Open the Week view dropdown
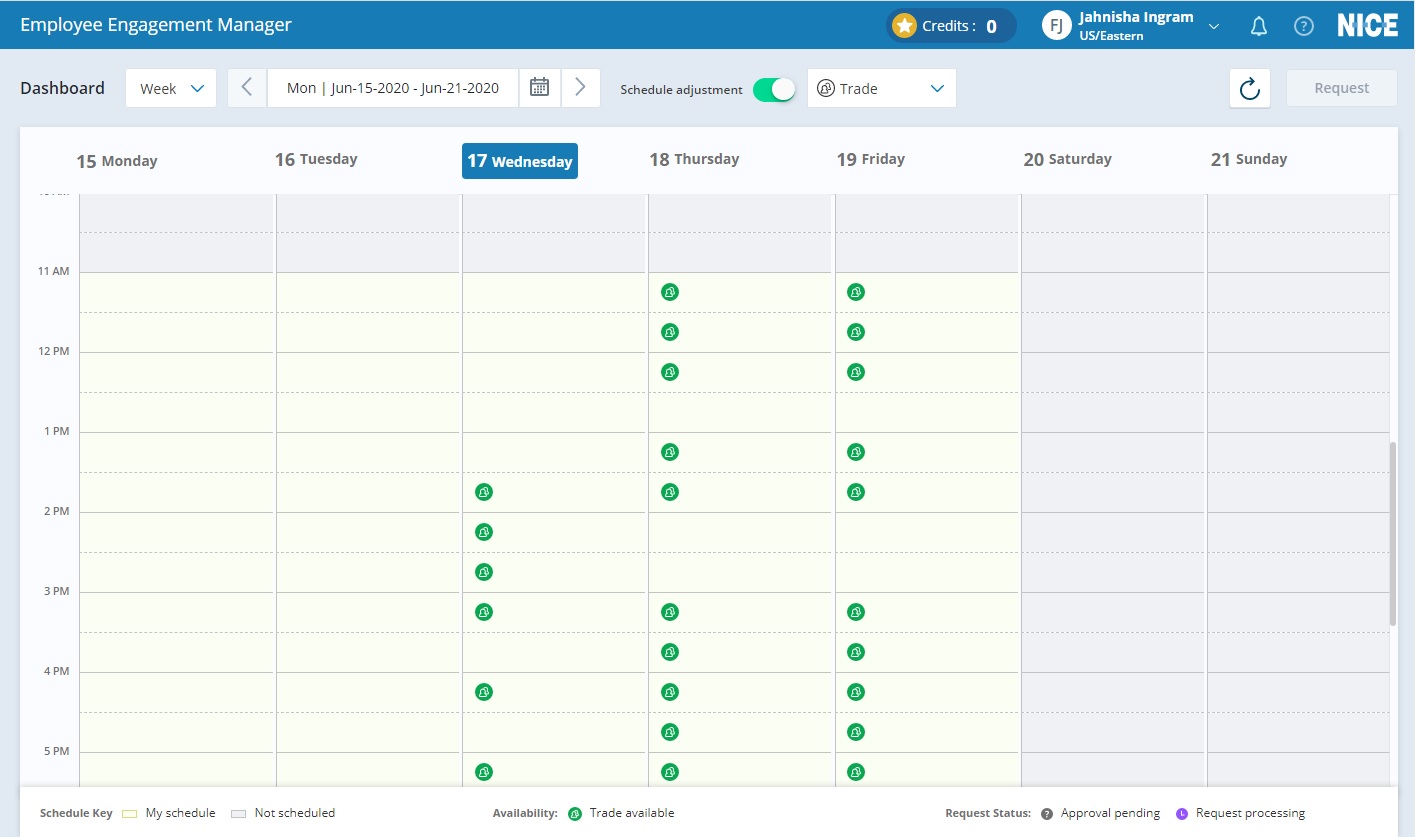This screenshot has height=837, width=1415. point(171,88)
